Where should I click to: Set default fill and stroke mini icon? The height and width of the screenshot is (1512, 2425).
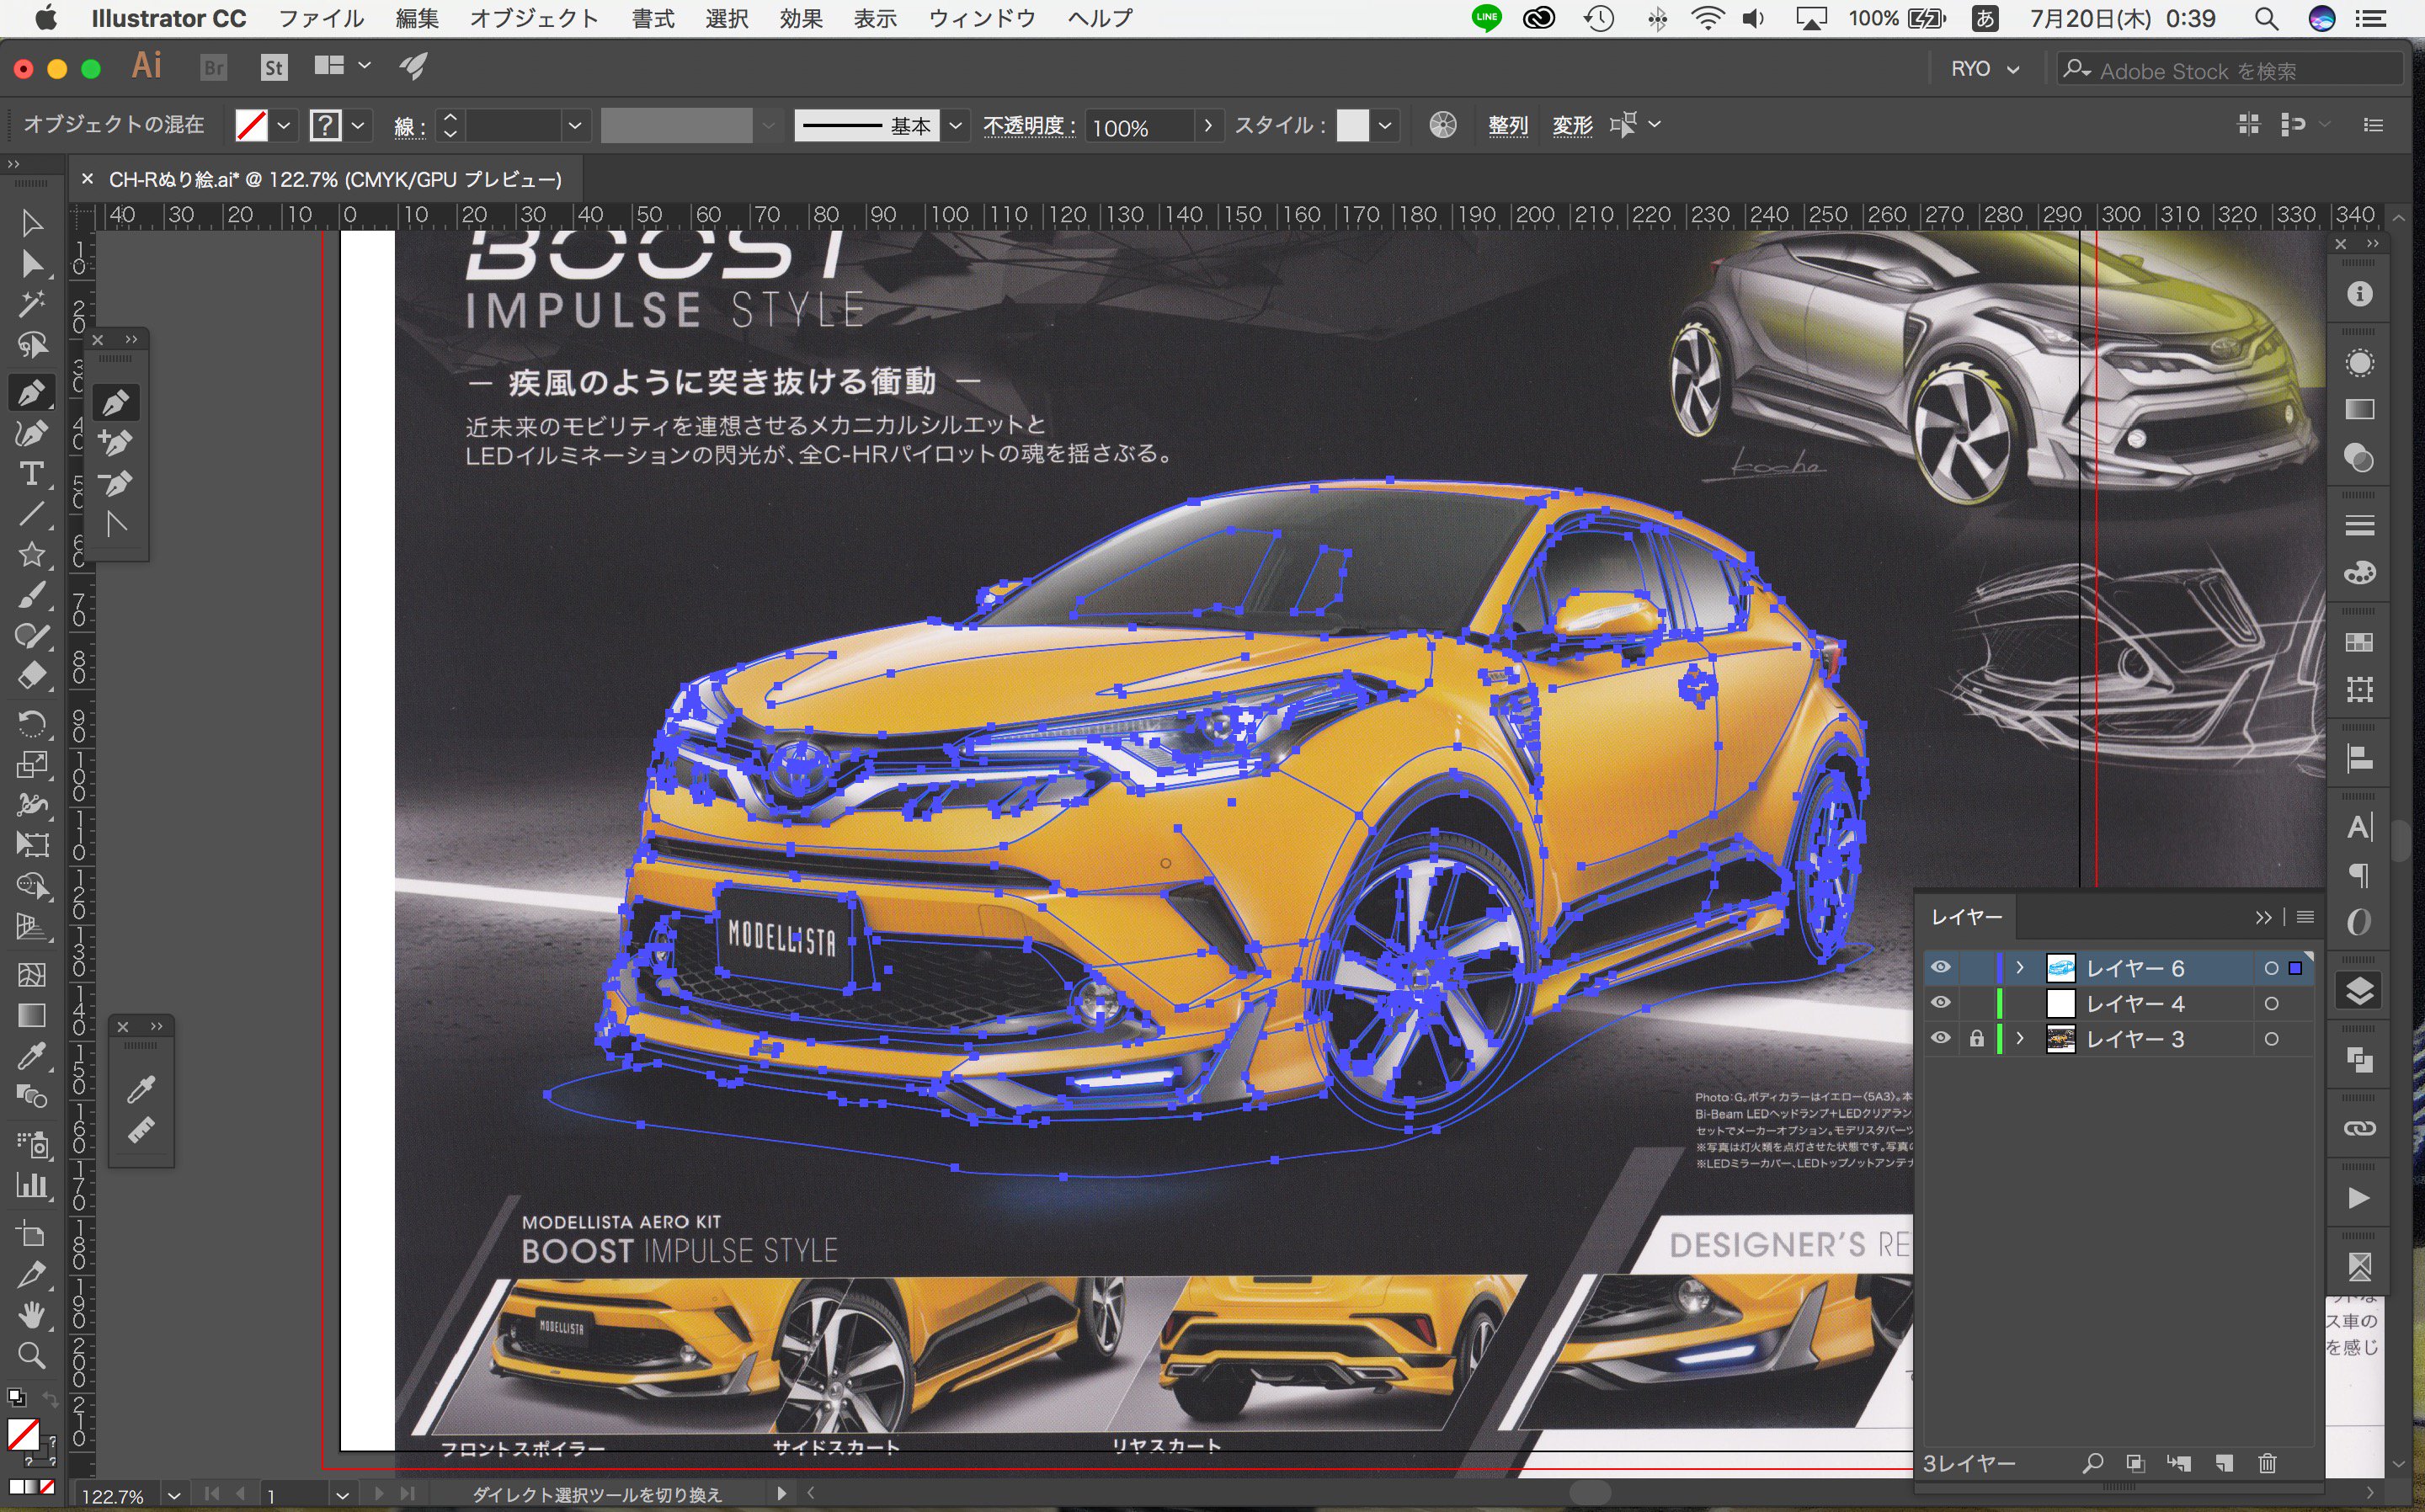(16, 1398)
